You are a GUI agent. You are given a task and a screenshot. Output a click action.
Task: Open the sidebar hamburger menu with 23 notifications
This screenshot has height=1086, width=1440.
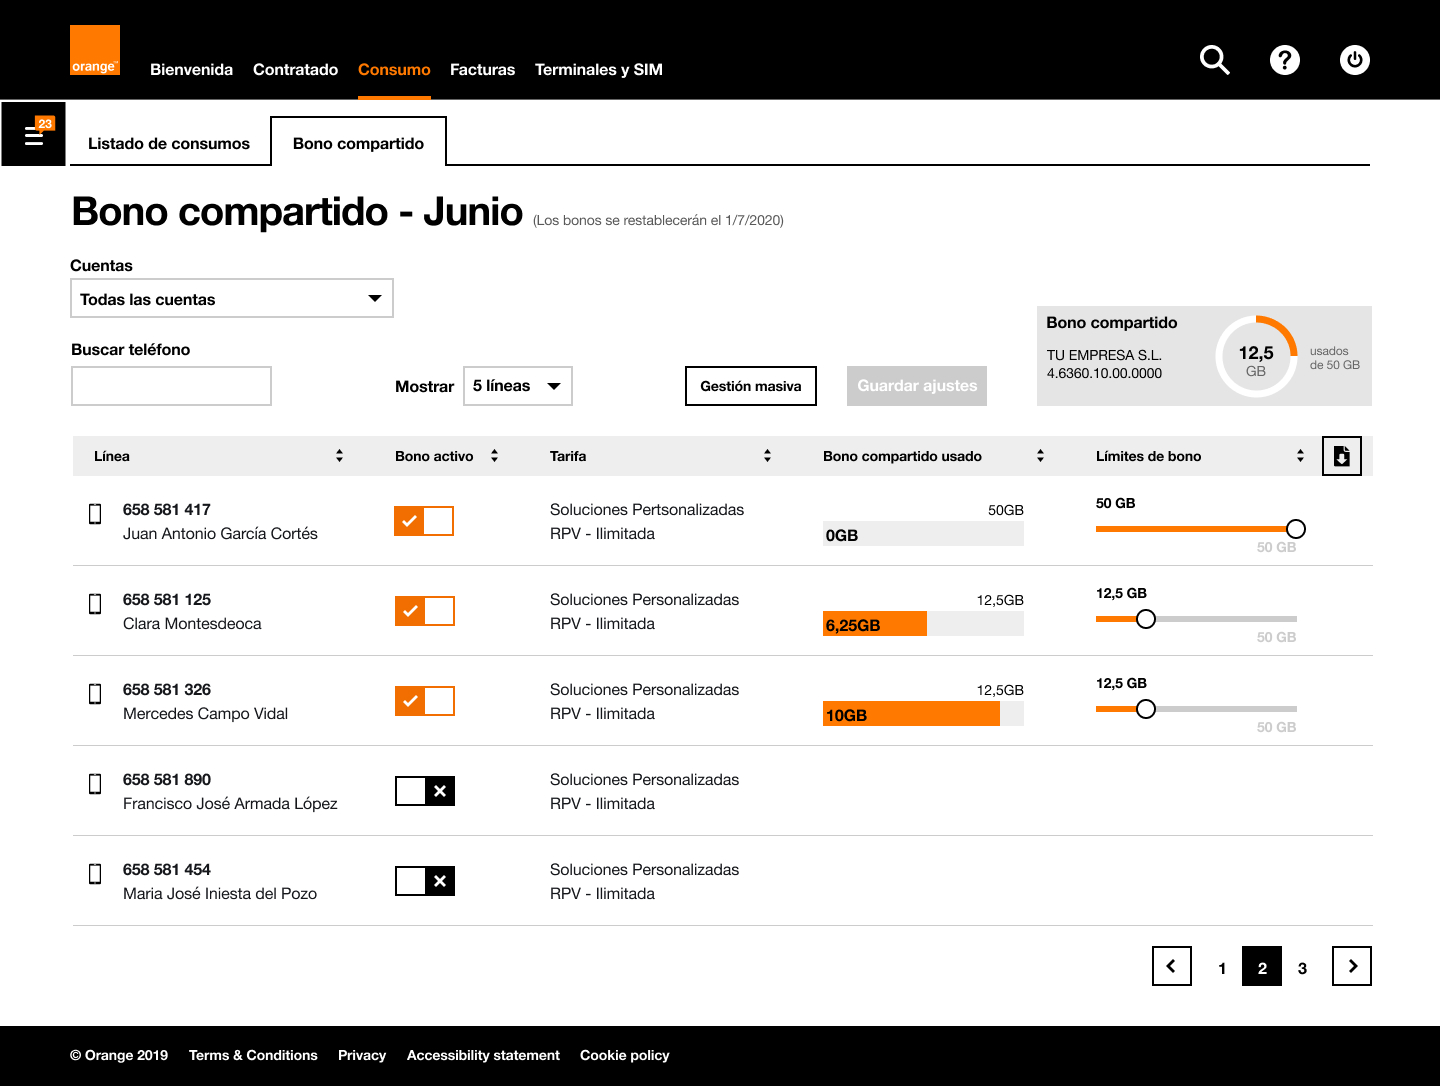coord(33,133)
